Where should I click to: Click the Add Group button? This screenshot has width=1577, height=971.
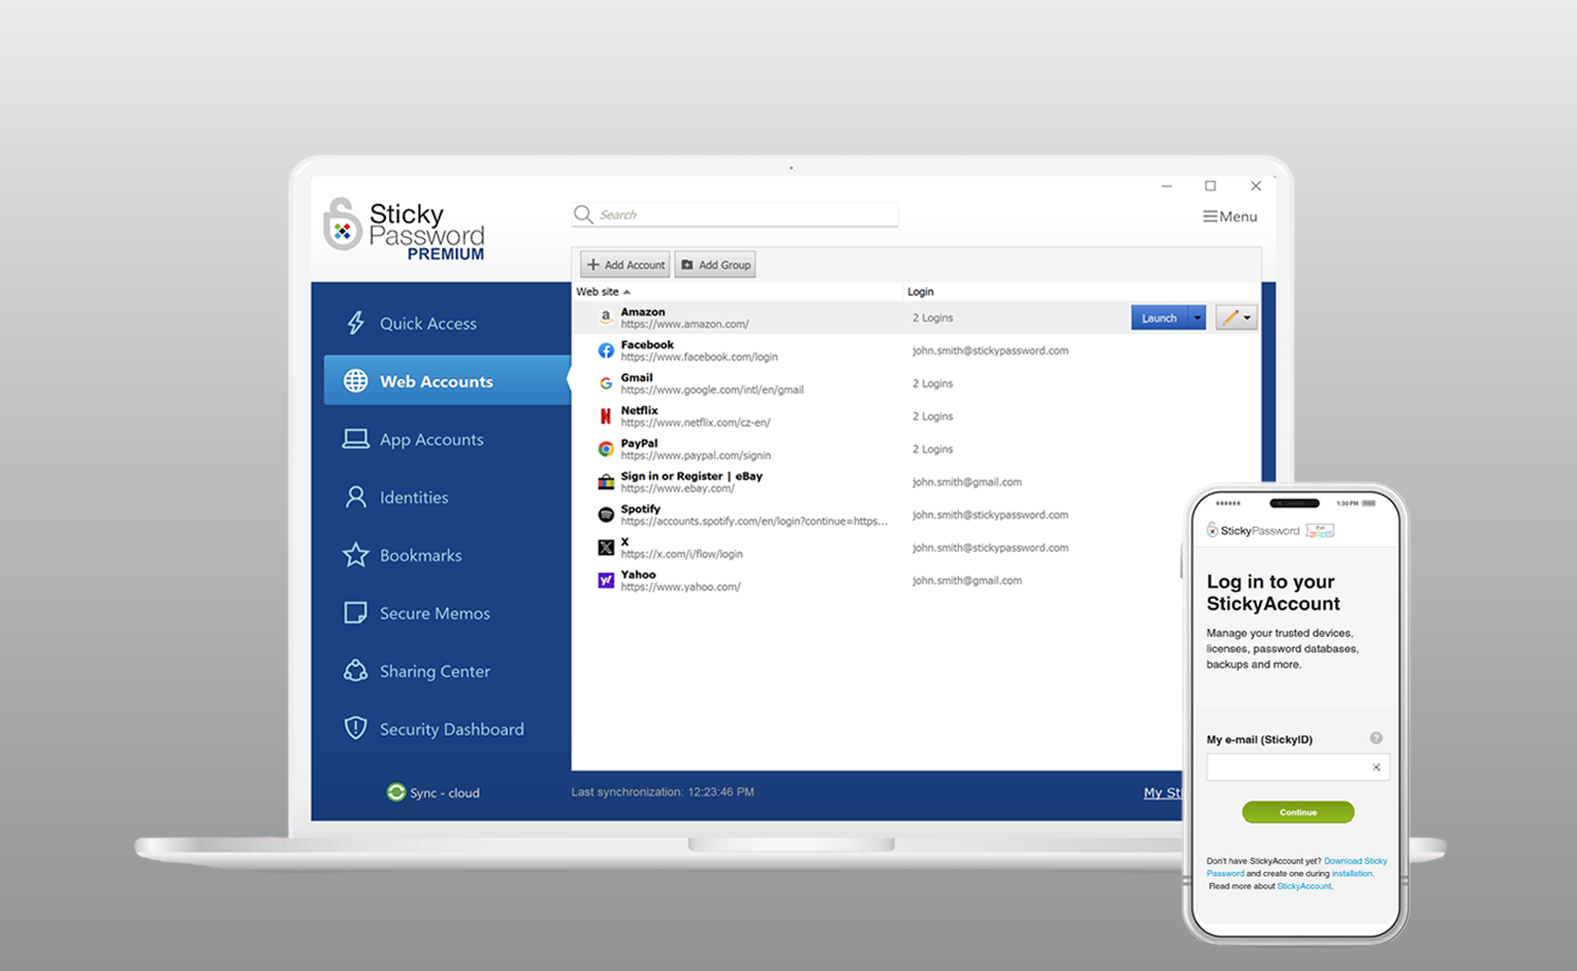coord(715,264)
